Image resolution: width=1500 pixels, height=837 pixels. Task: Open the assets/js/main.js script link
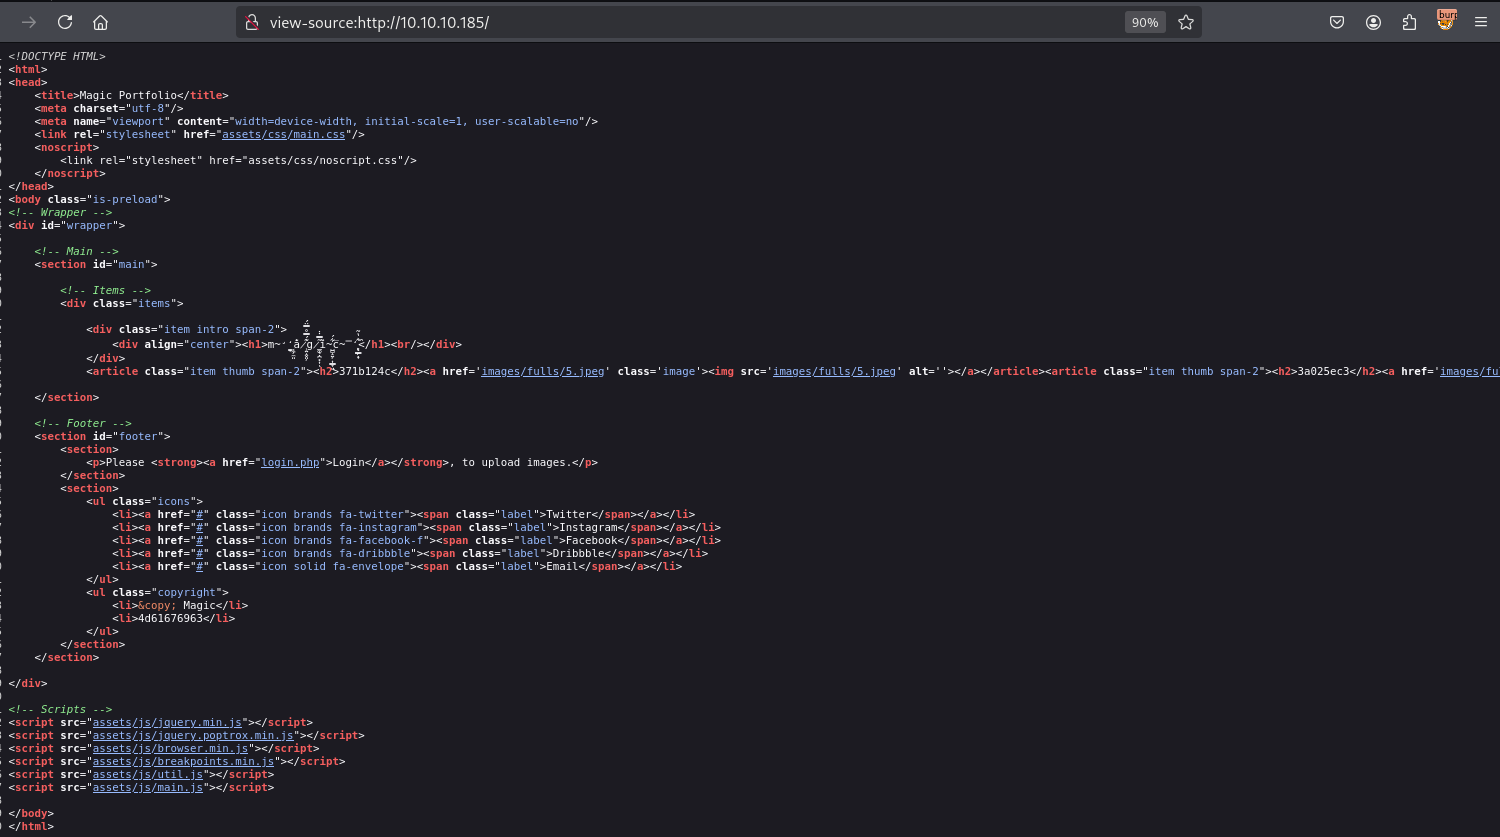click(x=148, y=787)
